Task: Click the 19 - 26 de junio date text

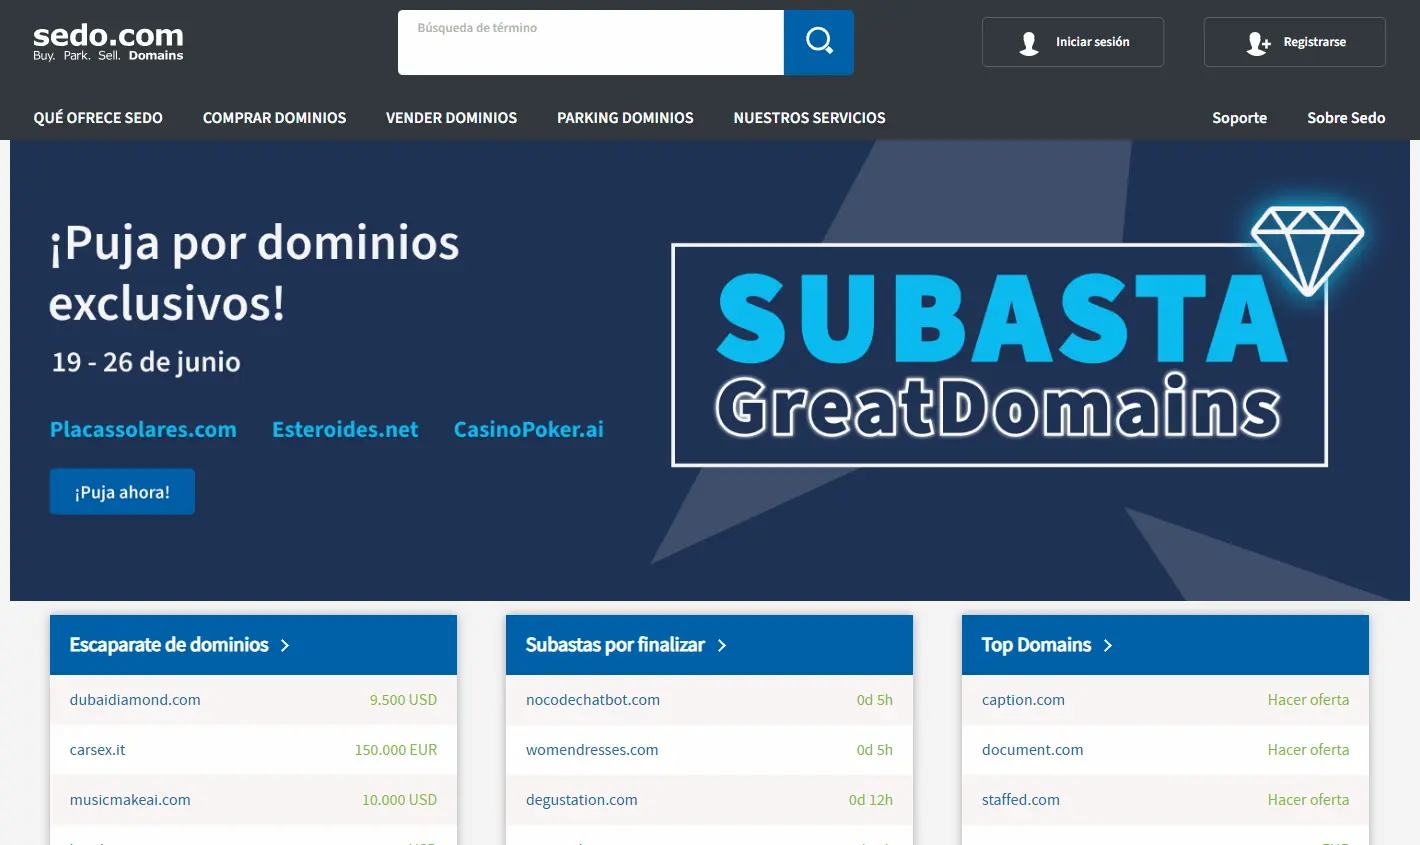Action: 146,362
